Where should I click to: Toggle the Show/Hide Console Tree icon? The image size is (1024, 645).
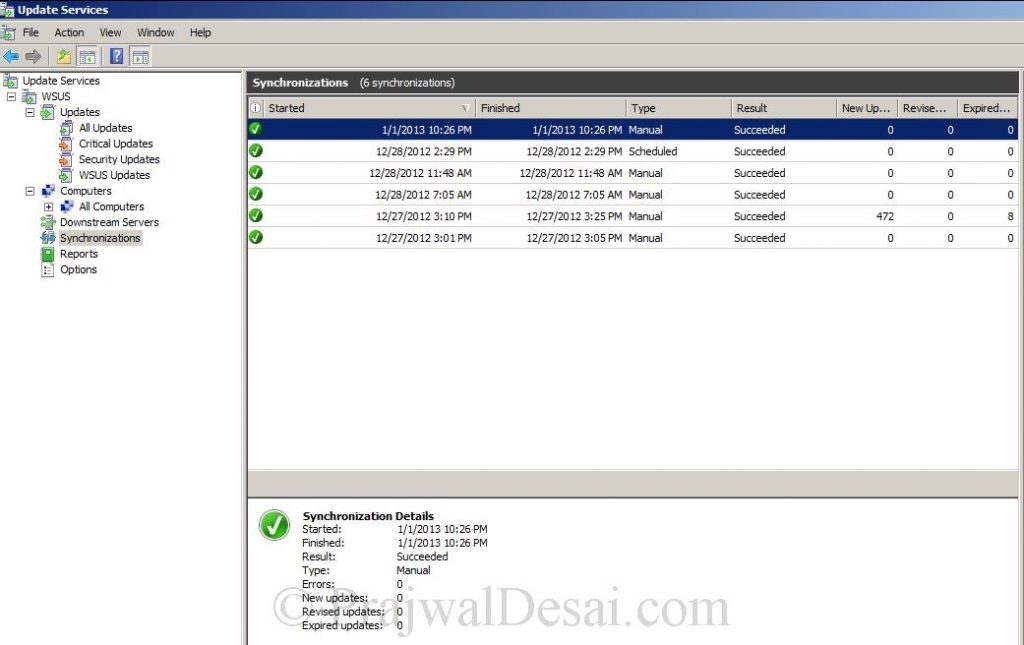[x=87, y=57]
